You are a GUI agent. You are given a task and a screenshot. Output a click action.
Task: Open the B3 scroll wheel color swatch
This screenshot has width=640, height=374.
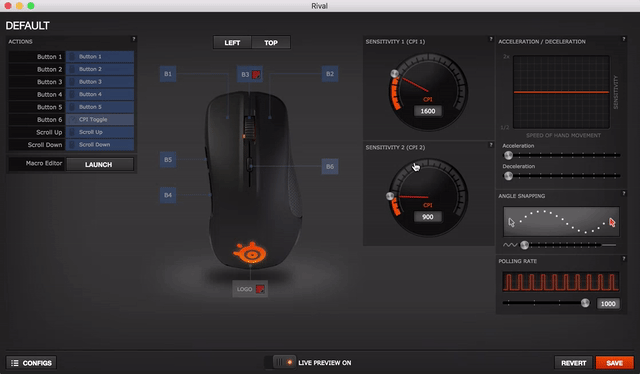(256, 74)
